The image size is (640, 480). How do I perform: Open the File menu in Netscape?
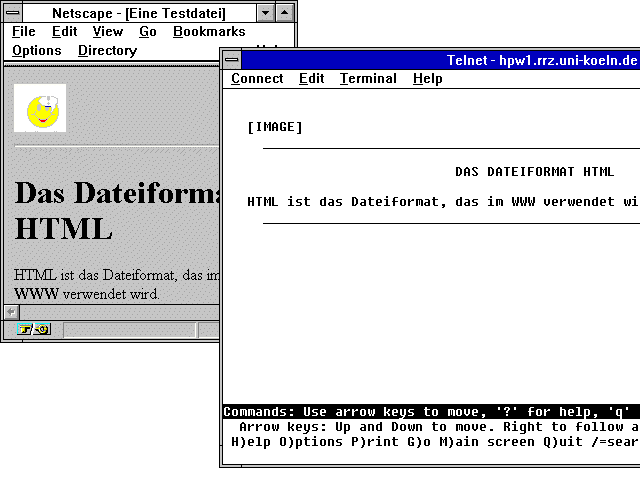24,31
